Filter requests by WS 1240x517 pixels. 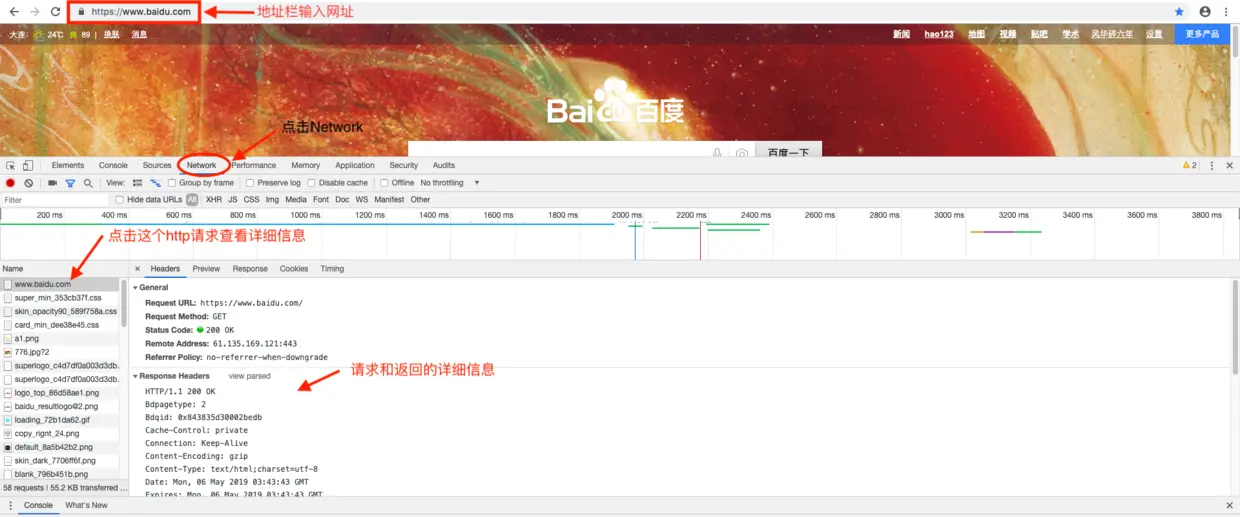(x=362, y=199)
